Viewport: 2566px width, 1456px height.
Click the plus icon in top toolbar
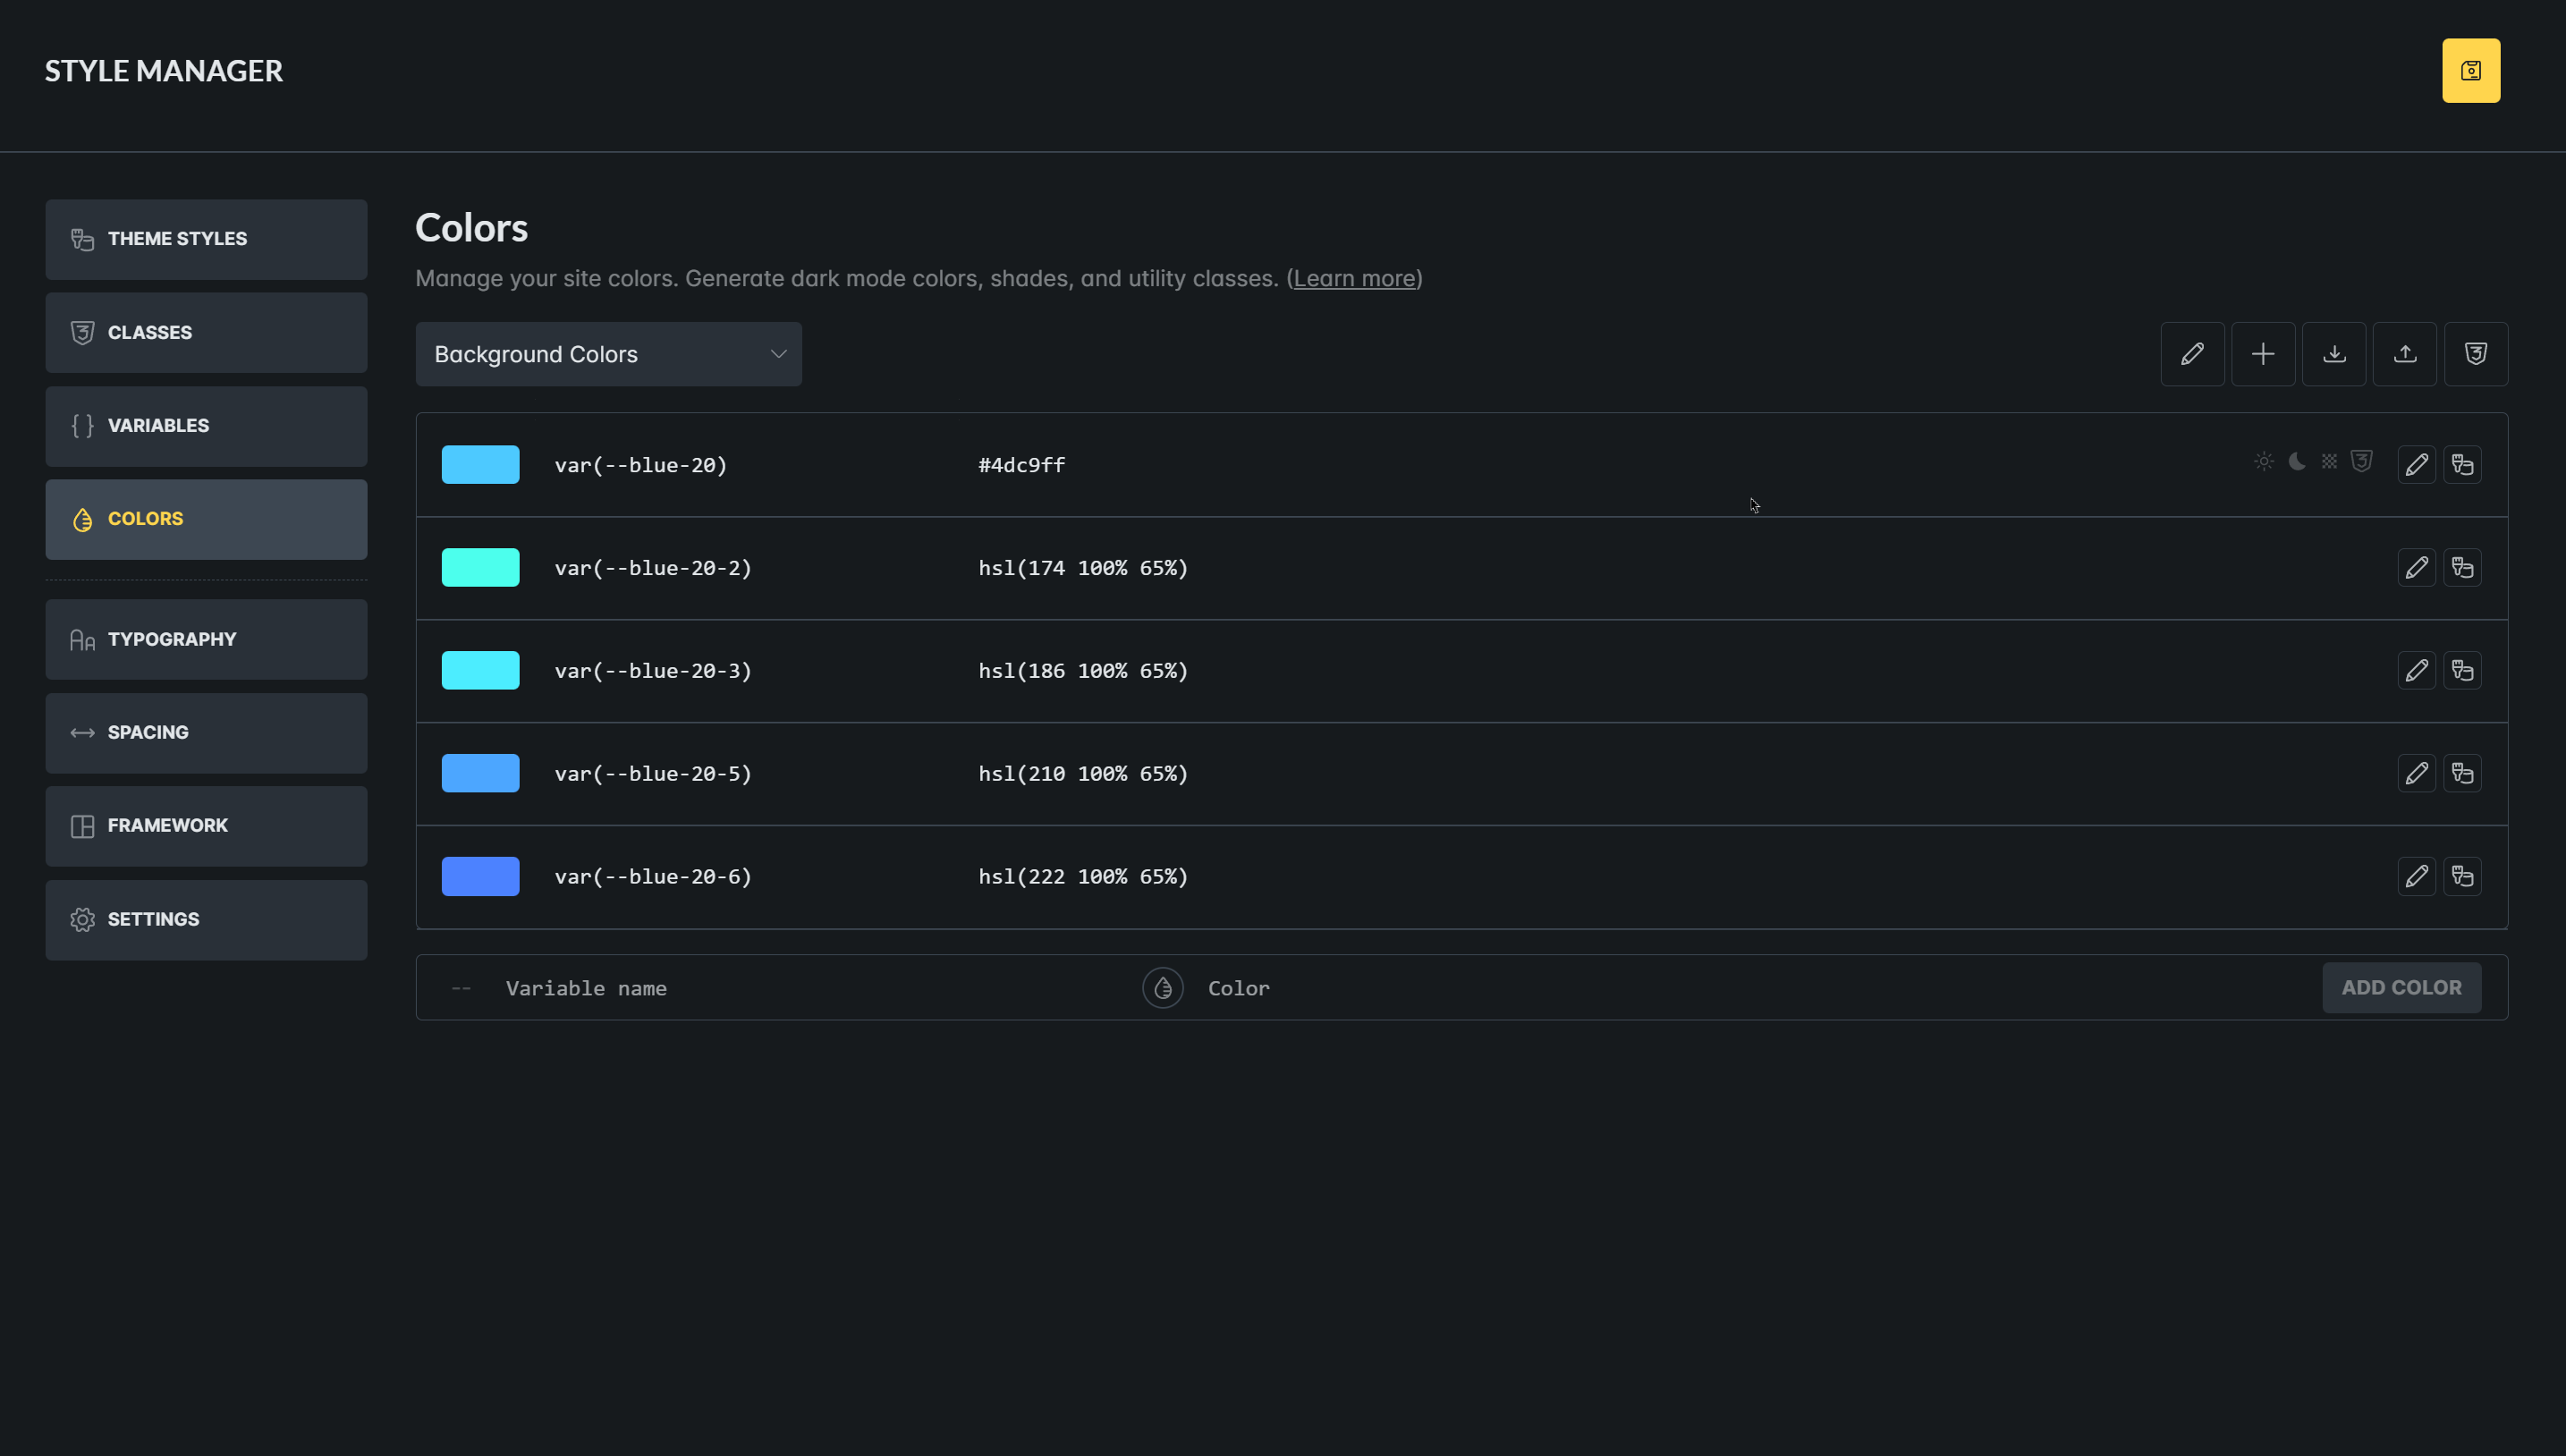pyautogui.click(x=2263, y=354)
